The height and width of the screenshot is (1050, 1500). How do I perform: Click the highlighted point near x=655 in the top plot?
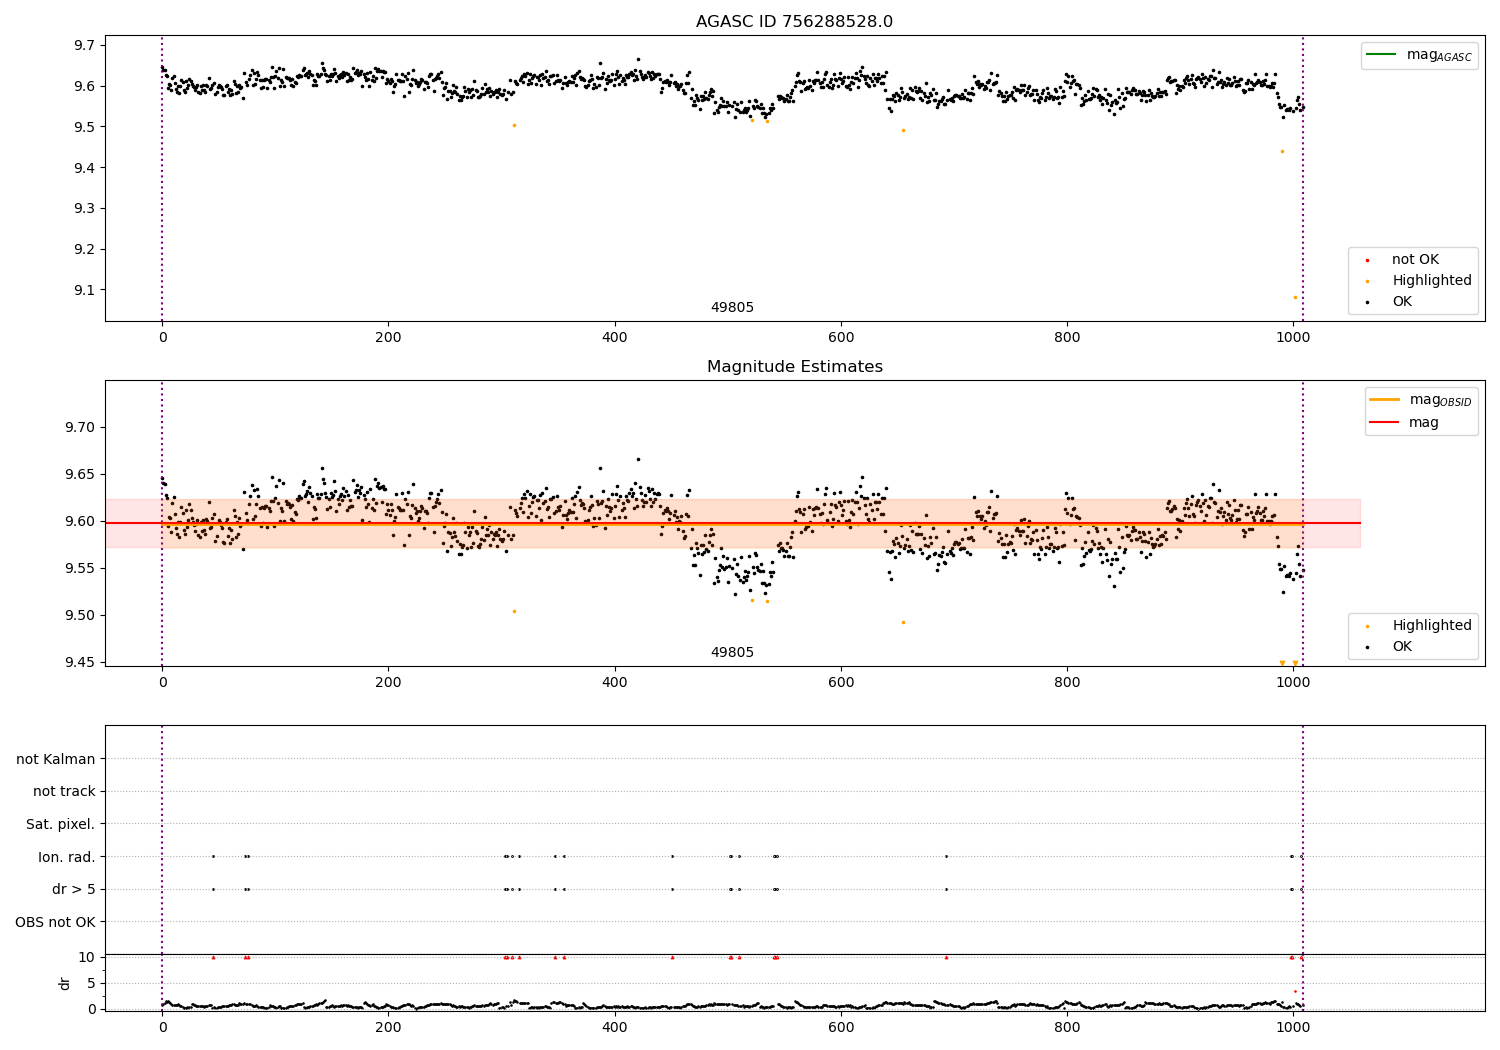click(x=903, y=130)
